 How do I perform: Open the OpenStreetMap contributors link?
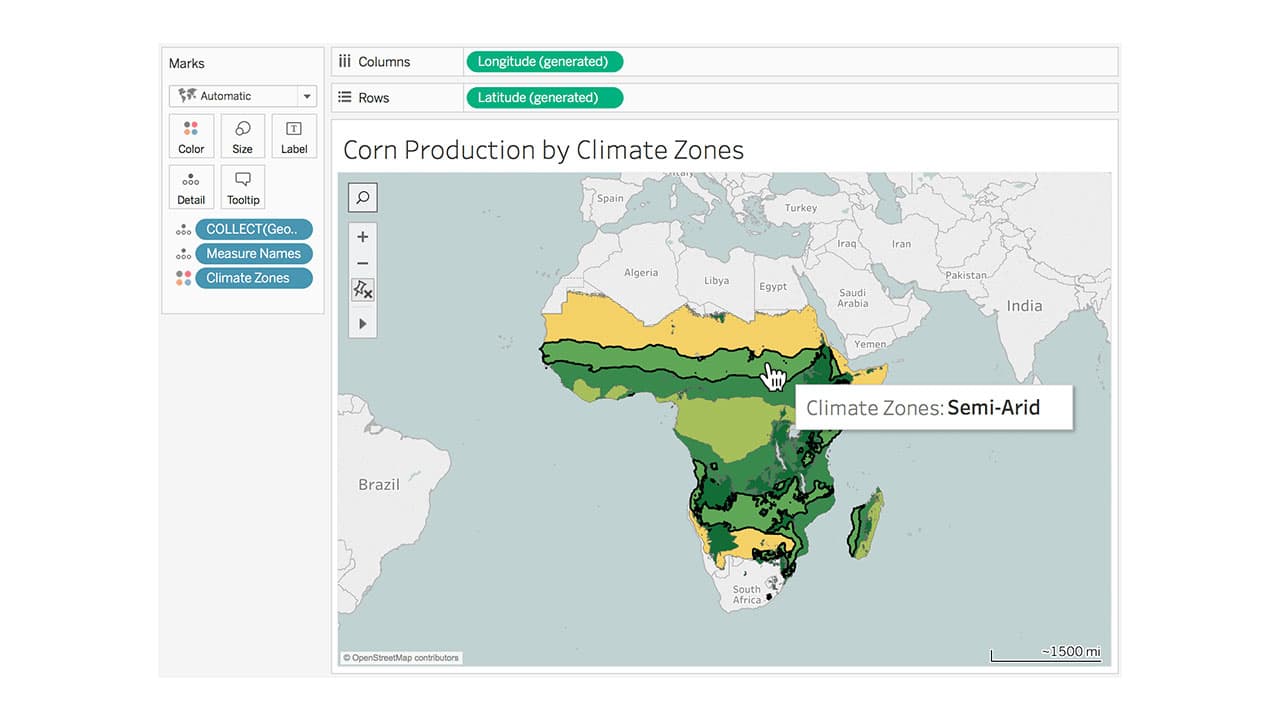coord(401,658)
